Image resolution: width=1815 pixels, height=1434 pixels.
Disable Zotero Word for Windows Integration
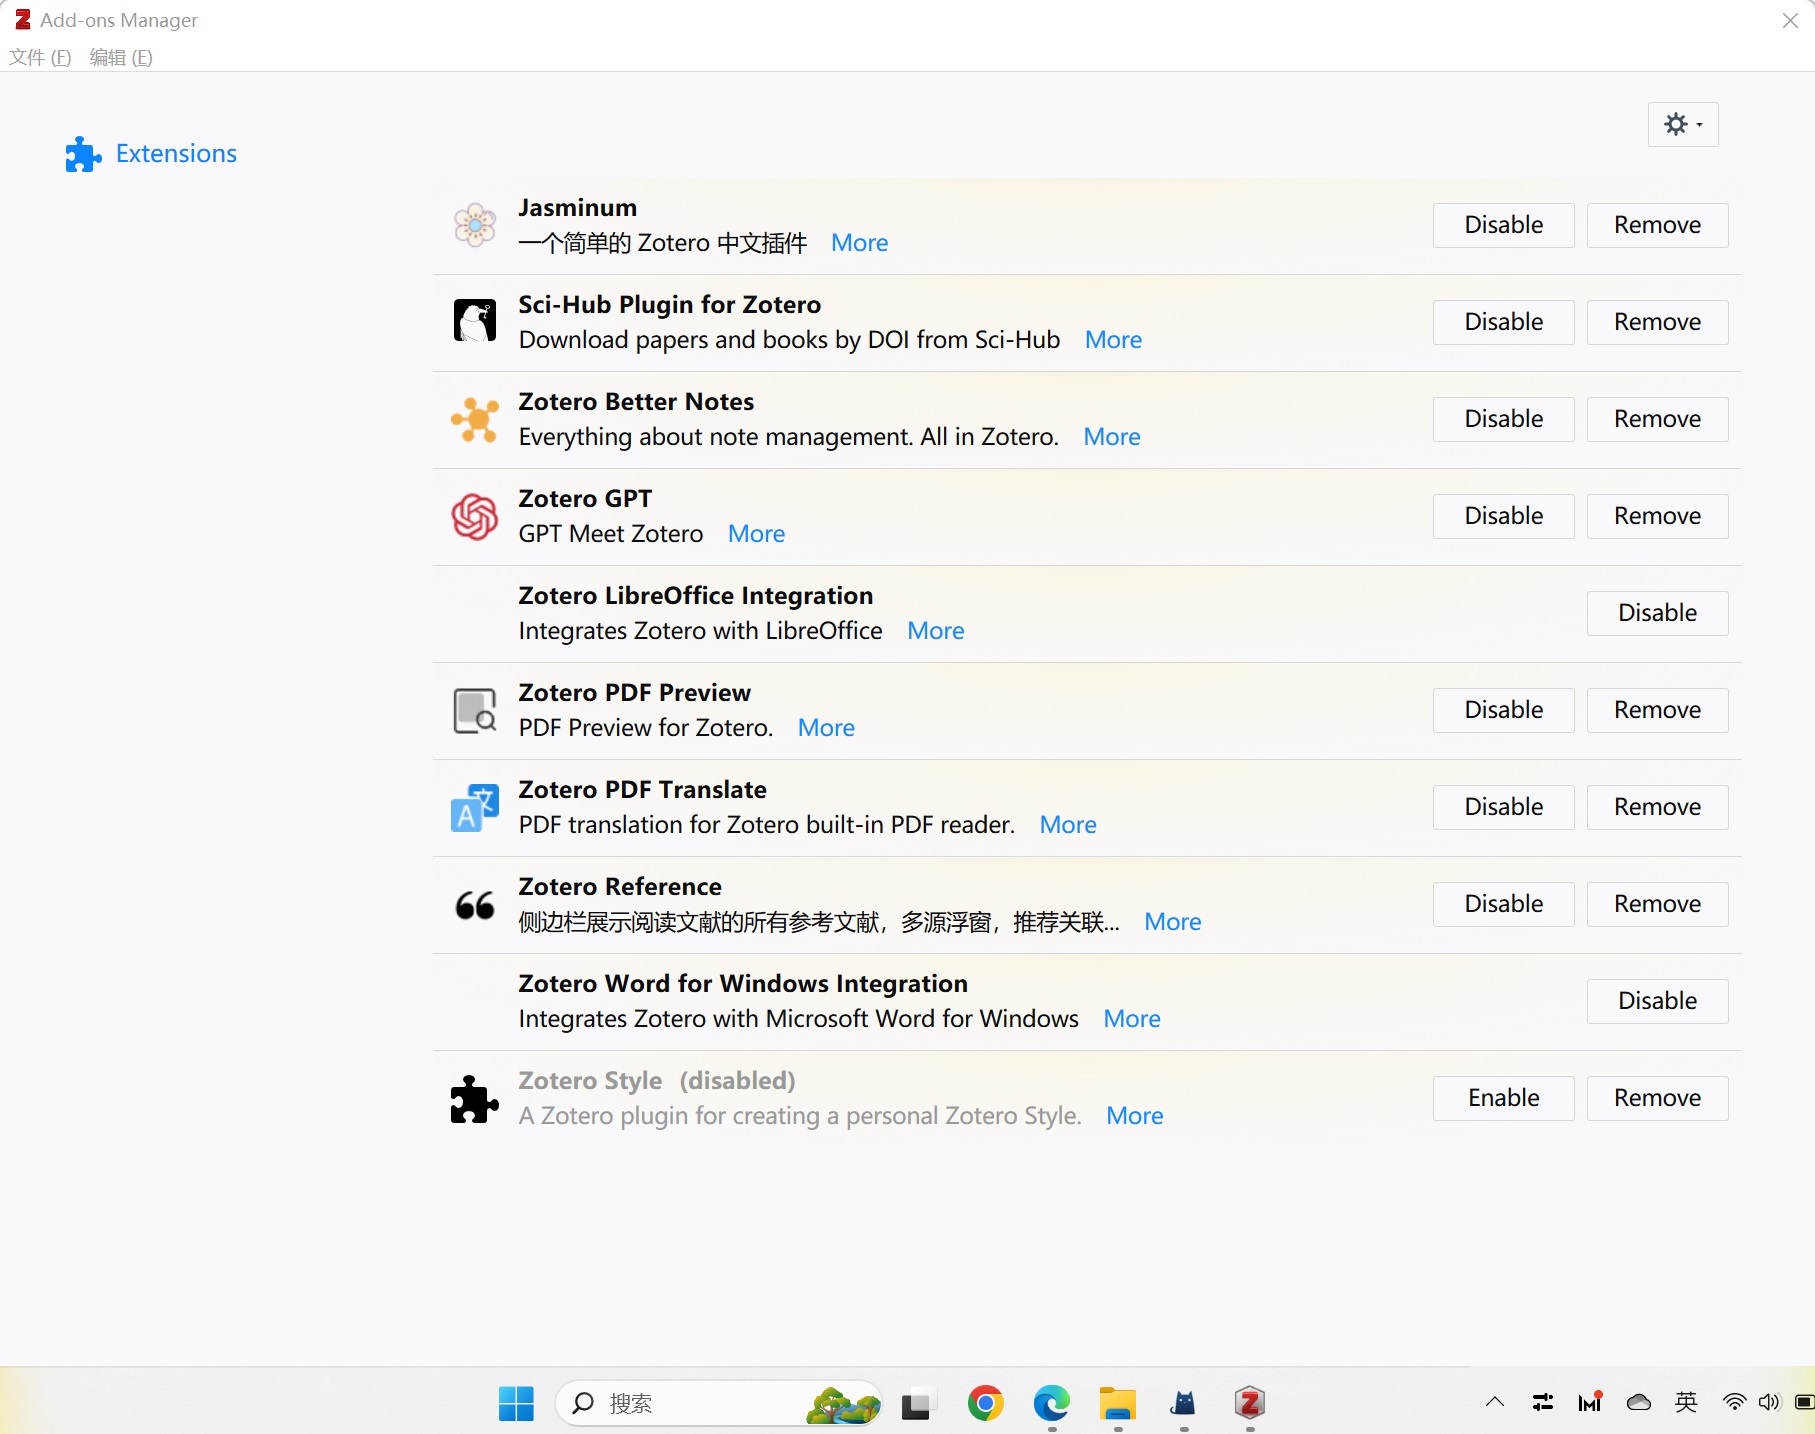click(x=1657, y=1001)
